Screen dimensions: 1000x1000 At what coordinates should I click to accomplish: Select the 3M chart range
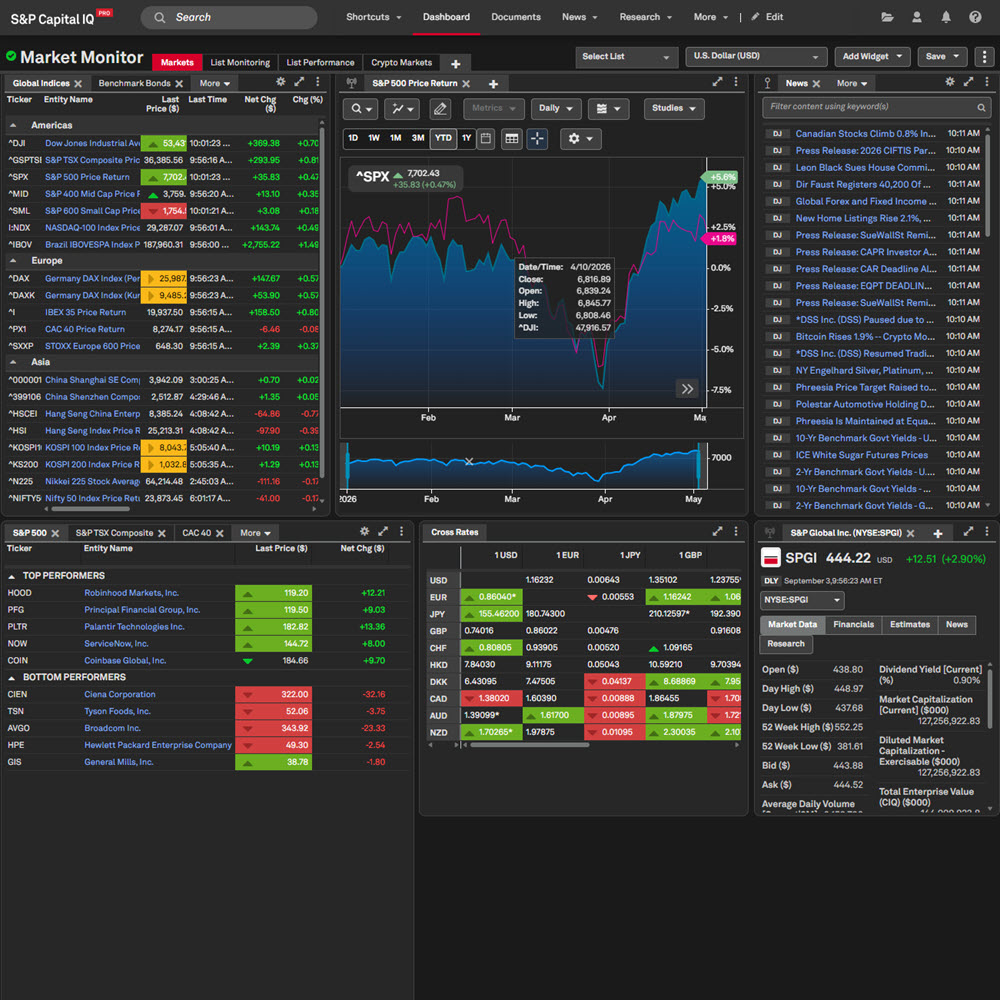tap(418, 138)
